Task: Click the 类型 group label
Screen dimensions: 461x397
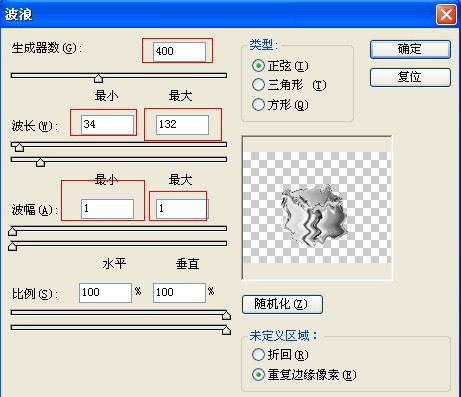Action: (x=263, y=44)
